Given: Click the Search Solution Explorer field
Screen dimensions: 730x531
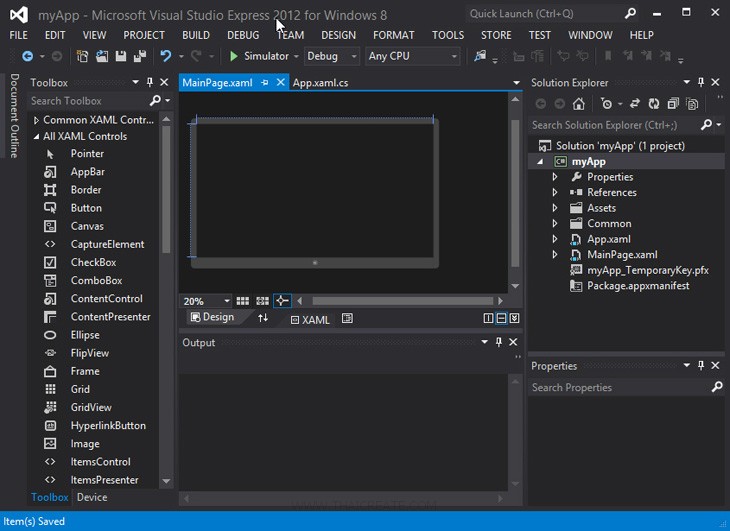Looking at the screenshot, I should coord(615,125).
